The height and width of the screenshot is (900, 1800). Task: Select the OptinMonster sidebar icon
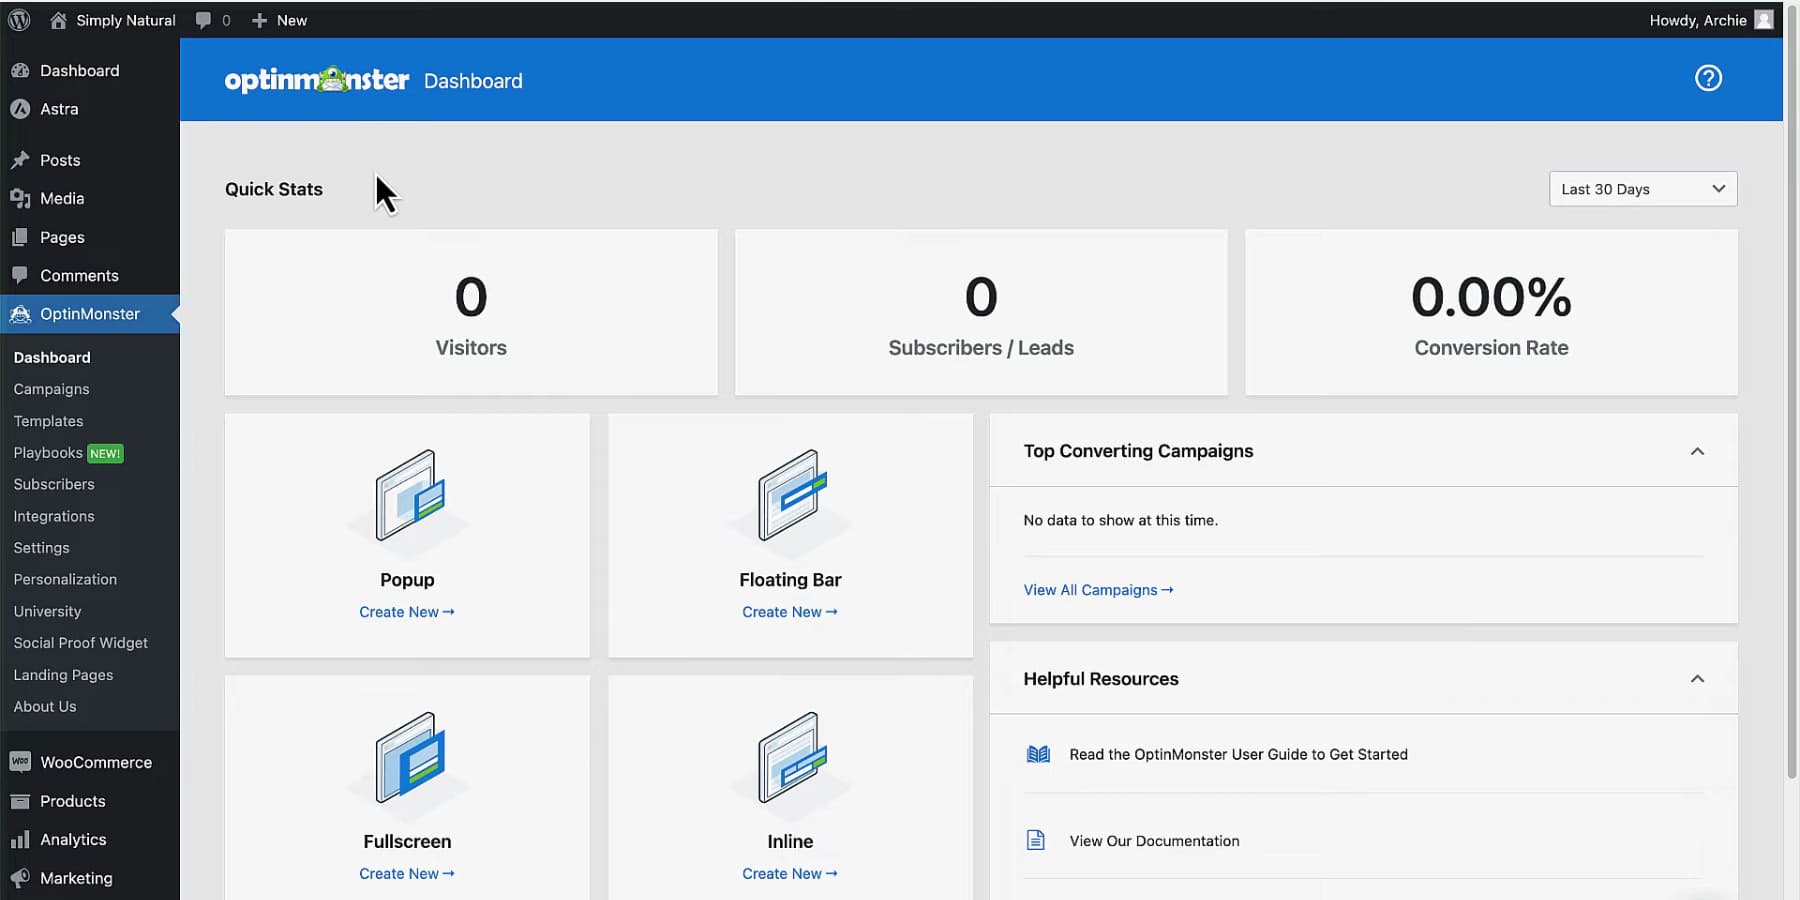[21, 313]
